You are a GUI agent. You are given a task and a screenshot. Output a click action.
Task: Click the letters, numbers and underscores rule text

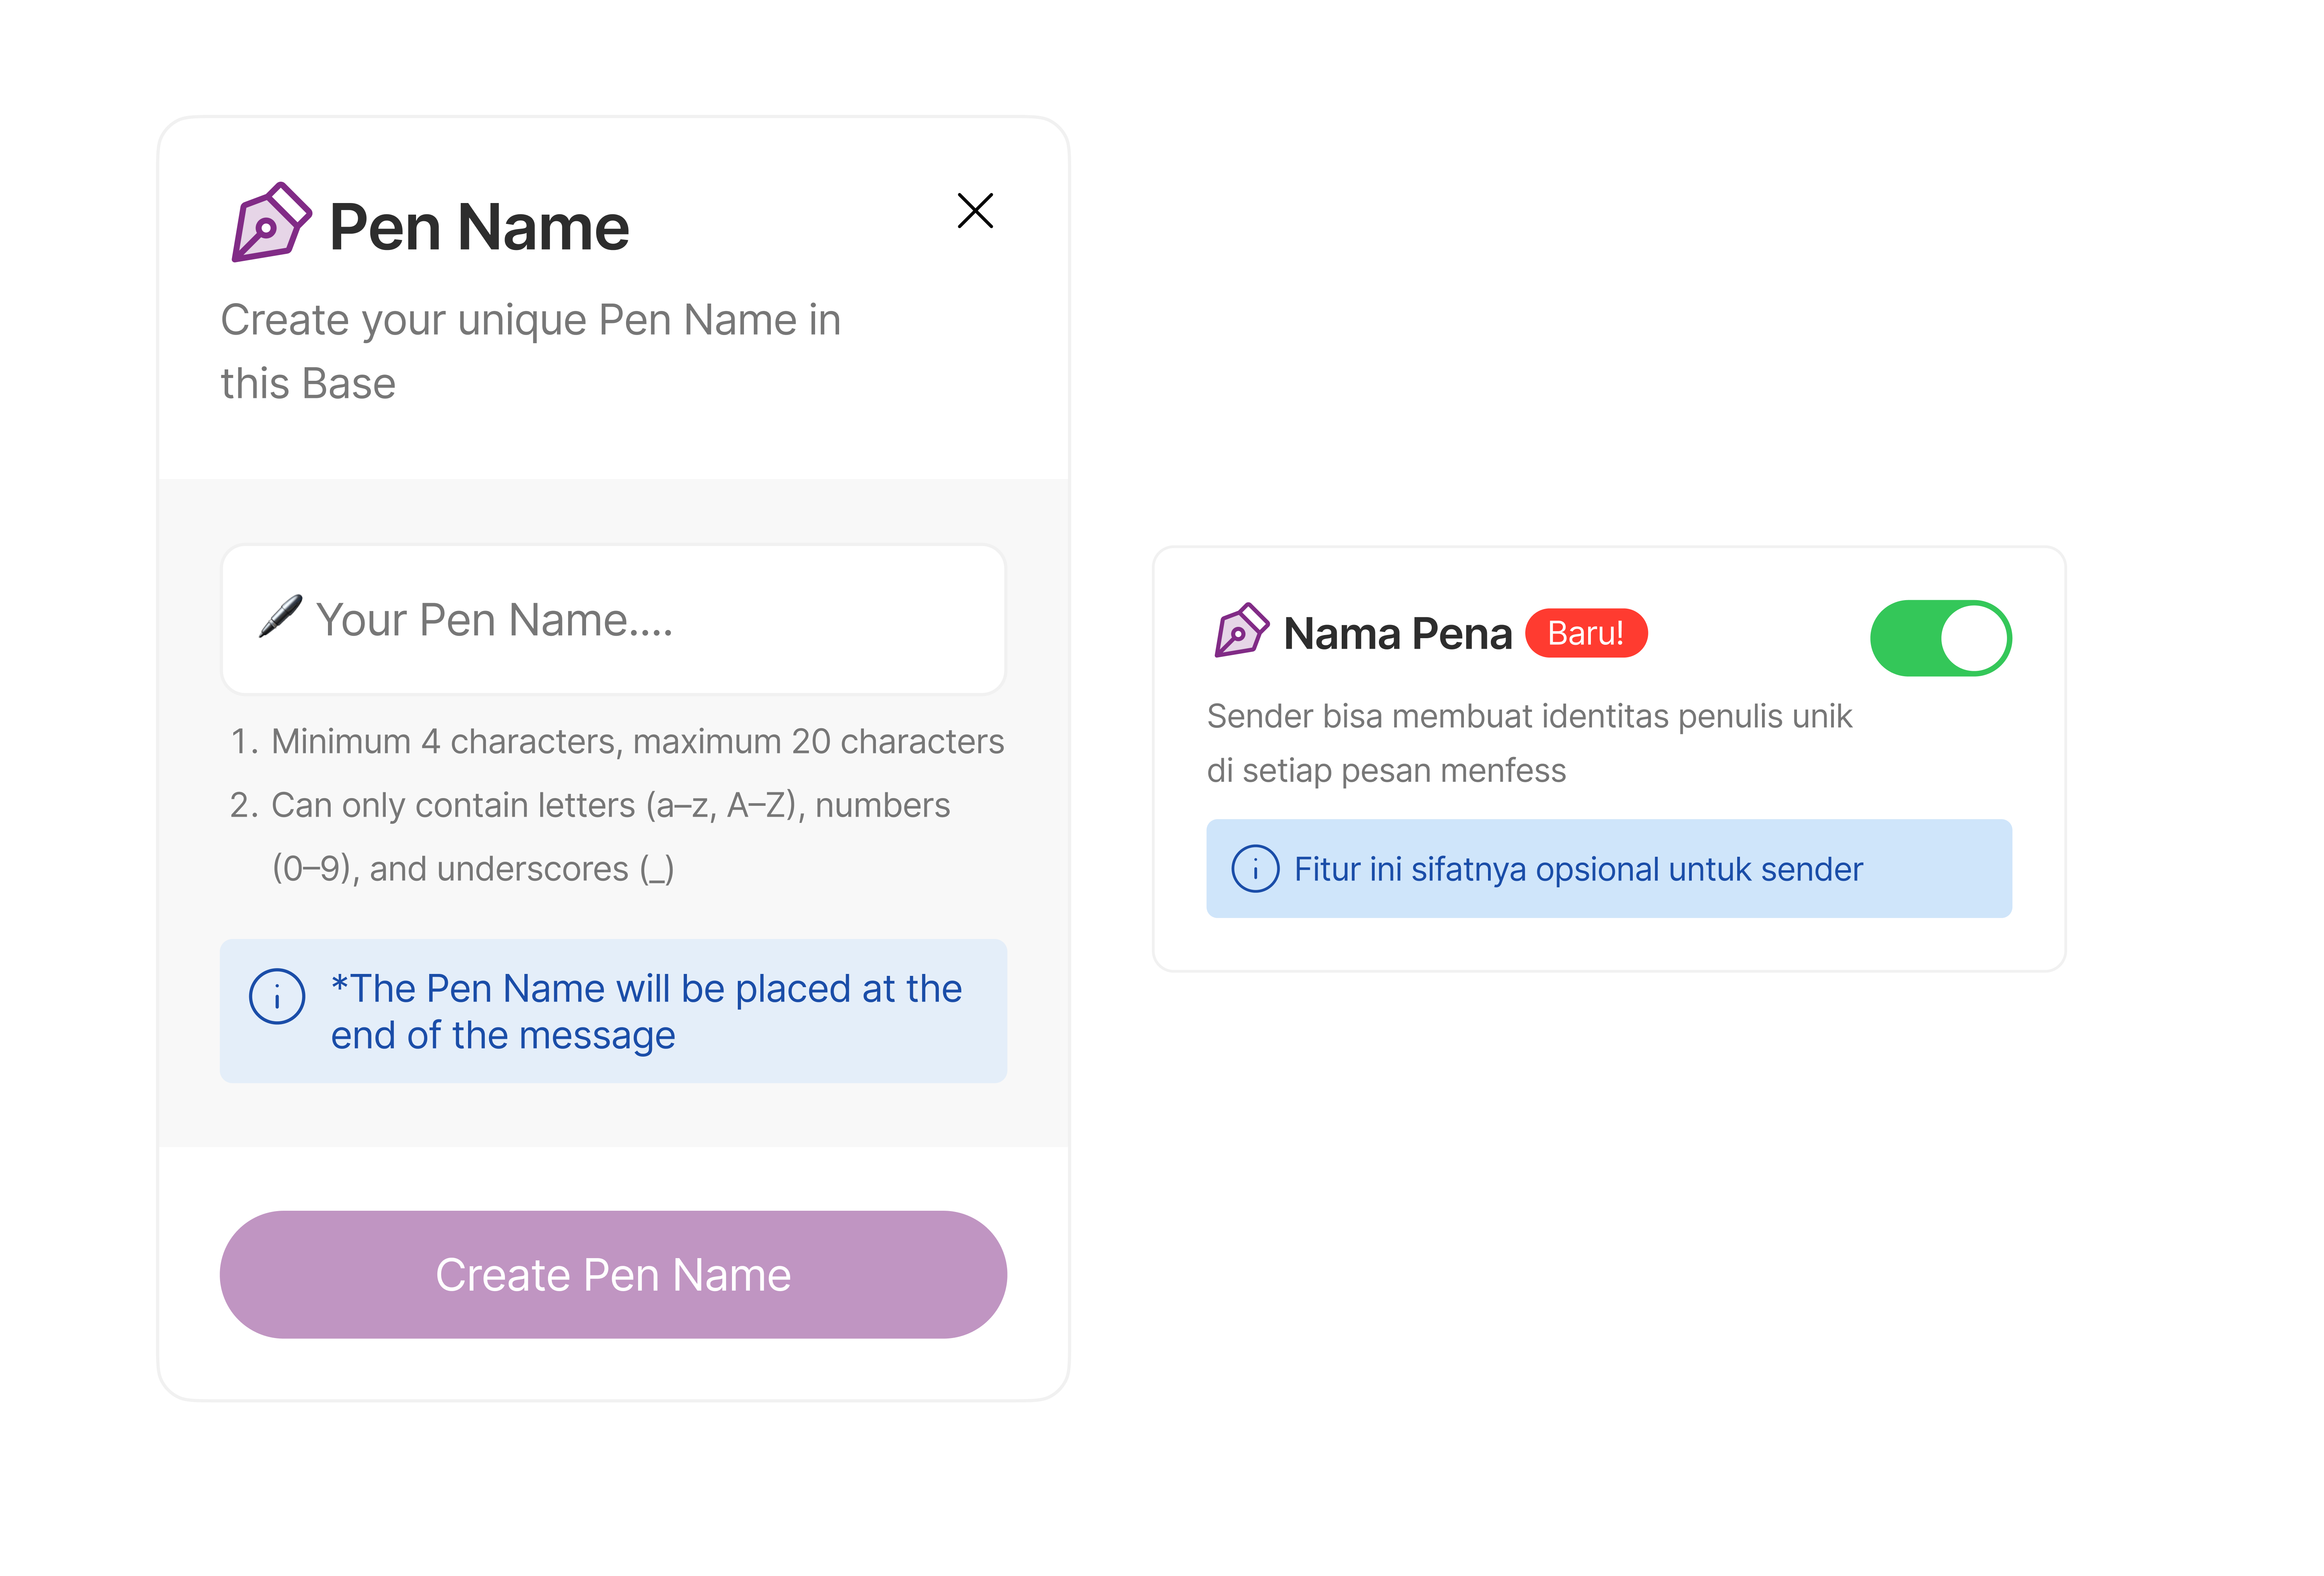610,837
